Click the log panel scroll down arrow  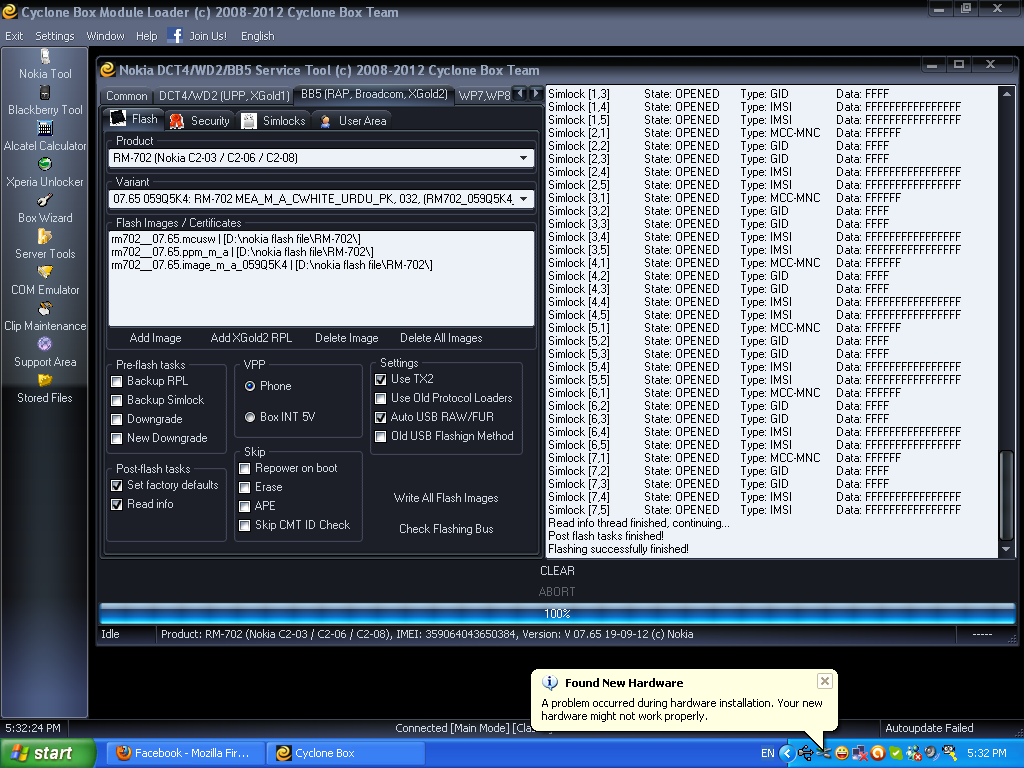(x=1006, y=550)
